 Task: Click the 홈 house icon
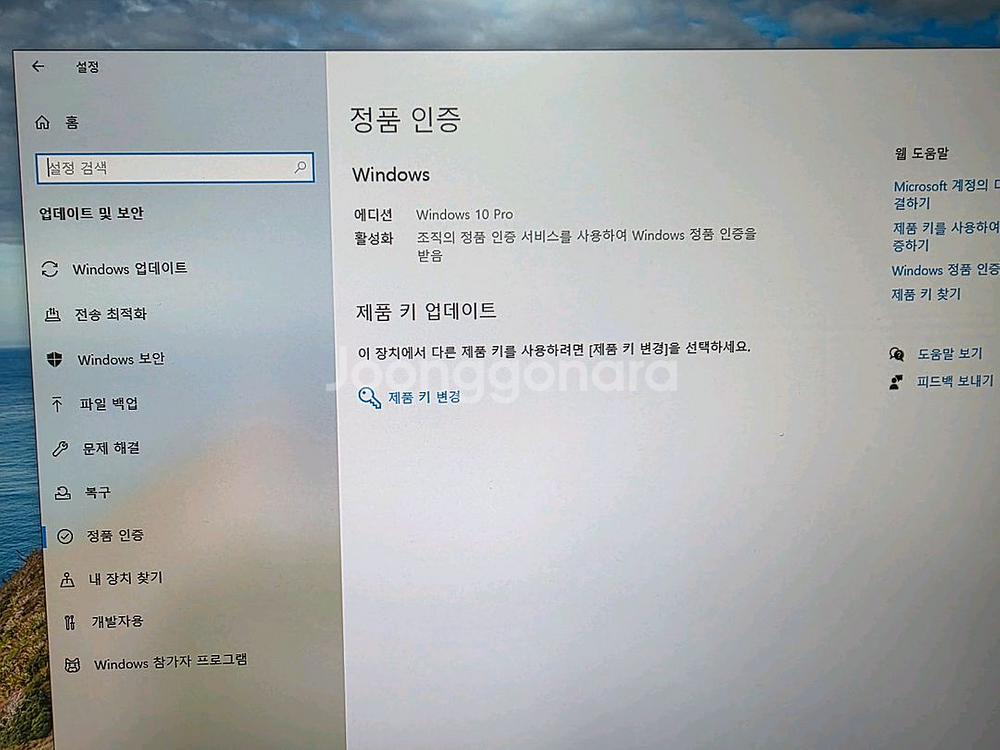coord(43,121)
